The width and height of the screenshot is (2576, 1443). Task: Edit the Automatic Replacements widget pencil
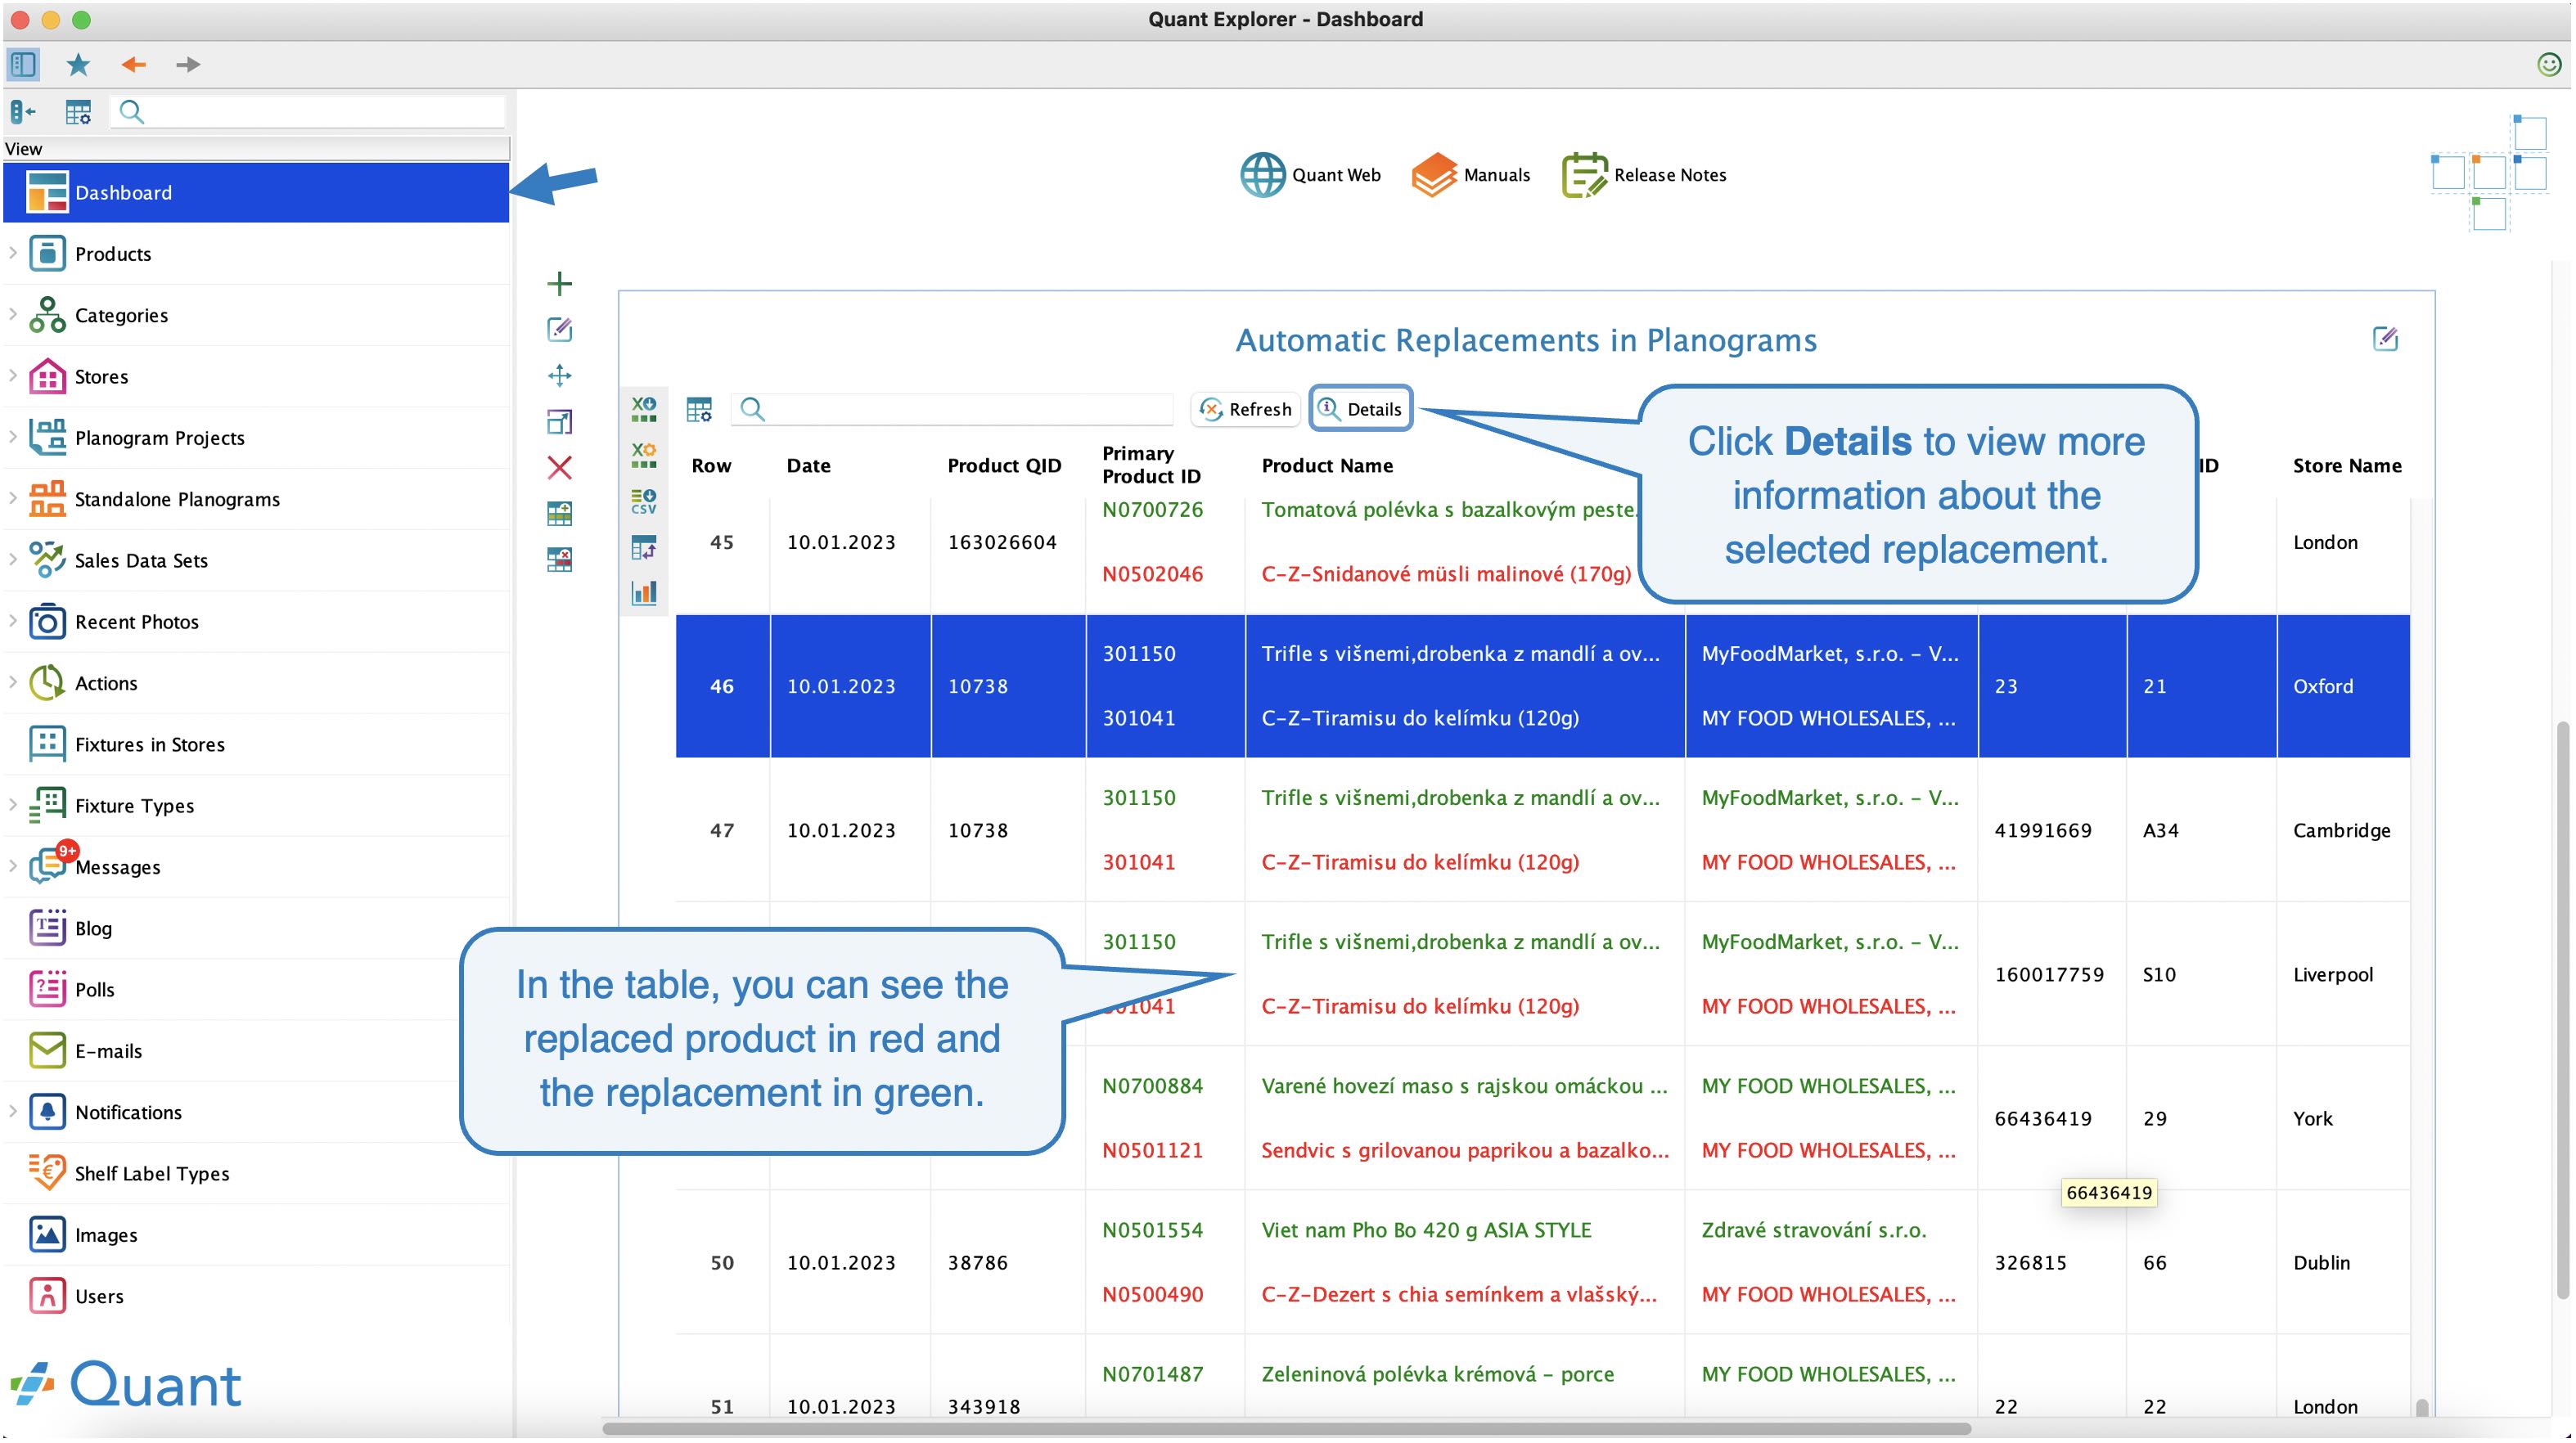(x=2385, y=339)
